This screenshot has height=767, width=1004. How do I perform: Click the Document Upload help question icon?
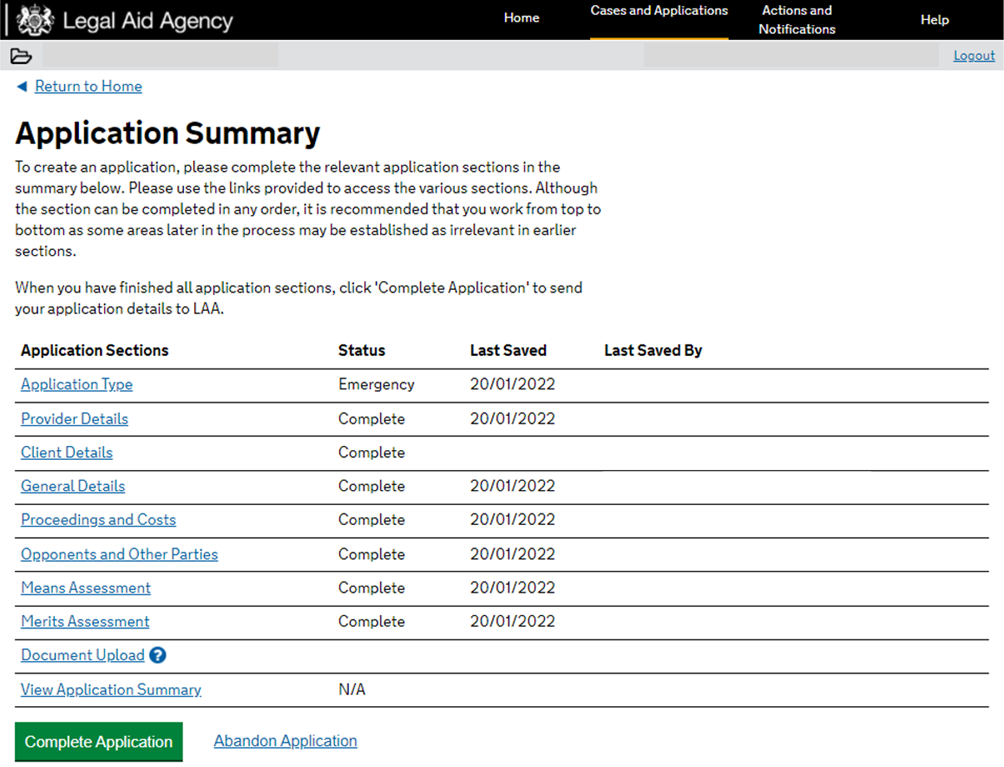(x=157, y=656)
